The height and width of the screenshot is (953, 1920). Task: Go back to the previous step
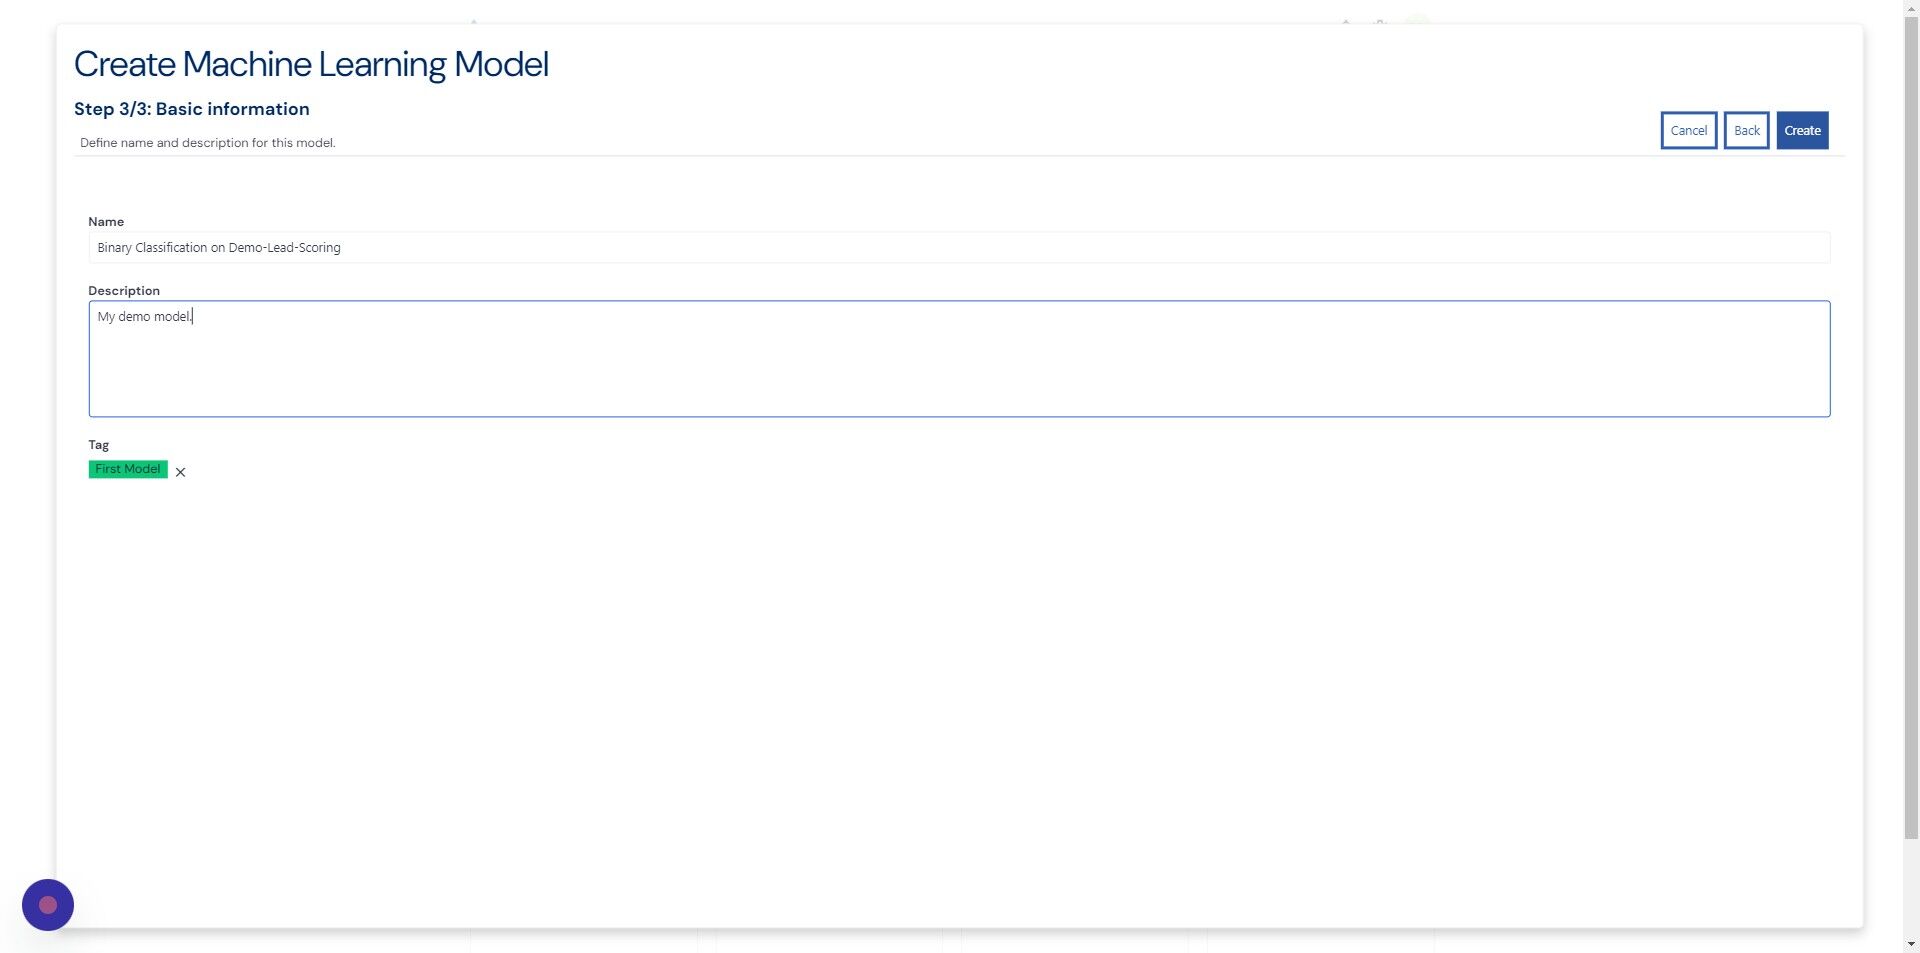tap(1746, 130)
